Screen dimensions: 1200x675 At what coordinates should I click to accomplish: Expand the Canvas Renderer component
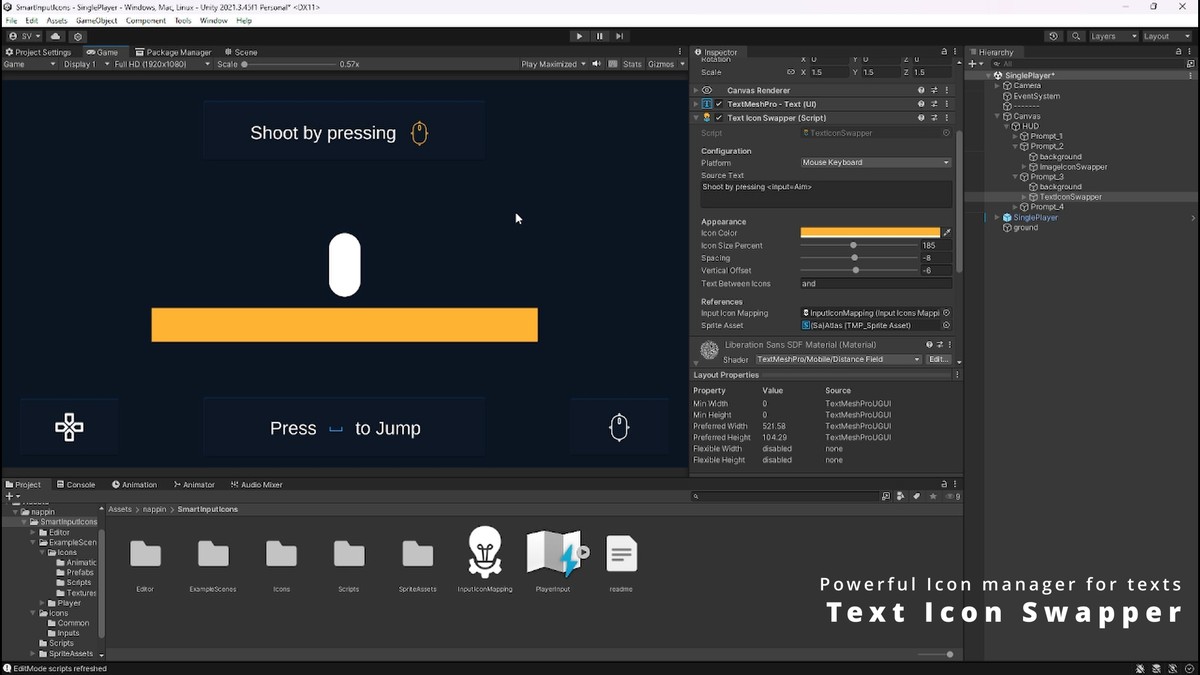click(x=695, y=90)
